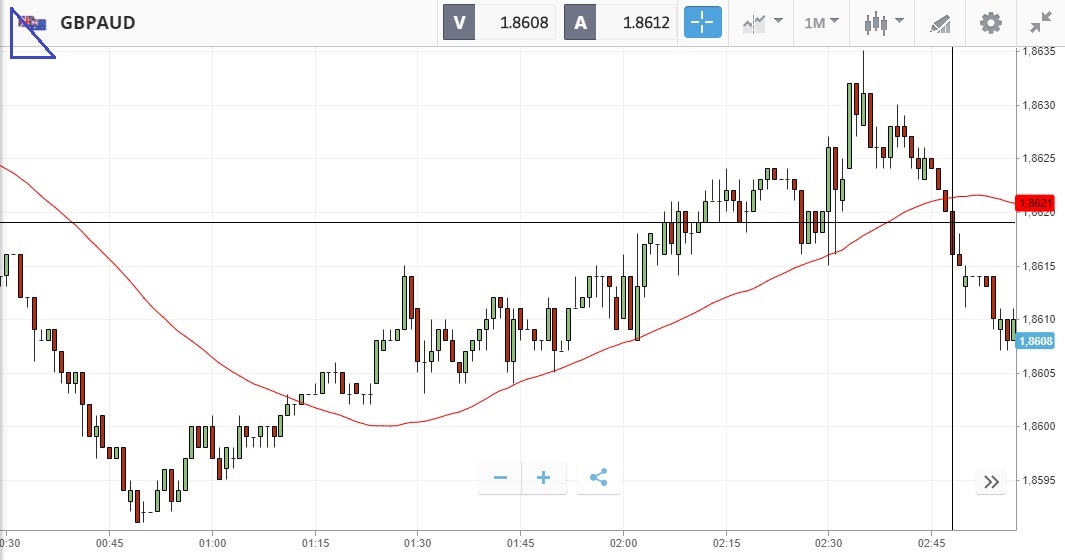Open the indicators dropdown

click(x=762, y=22)
